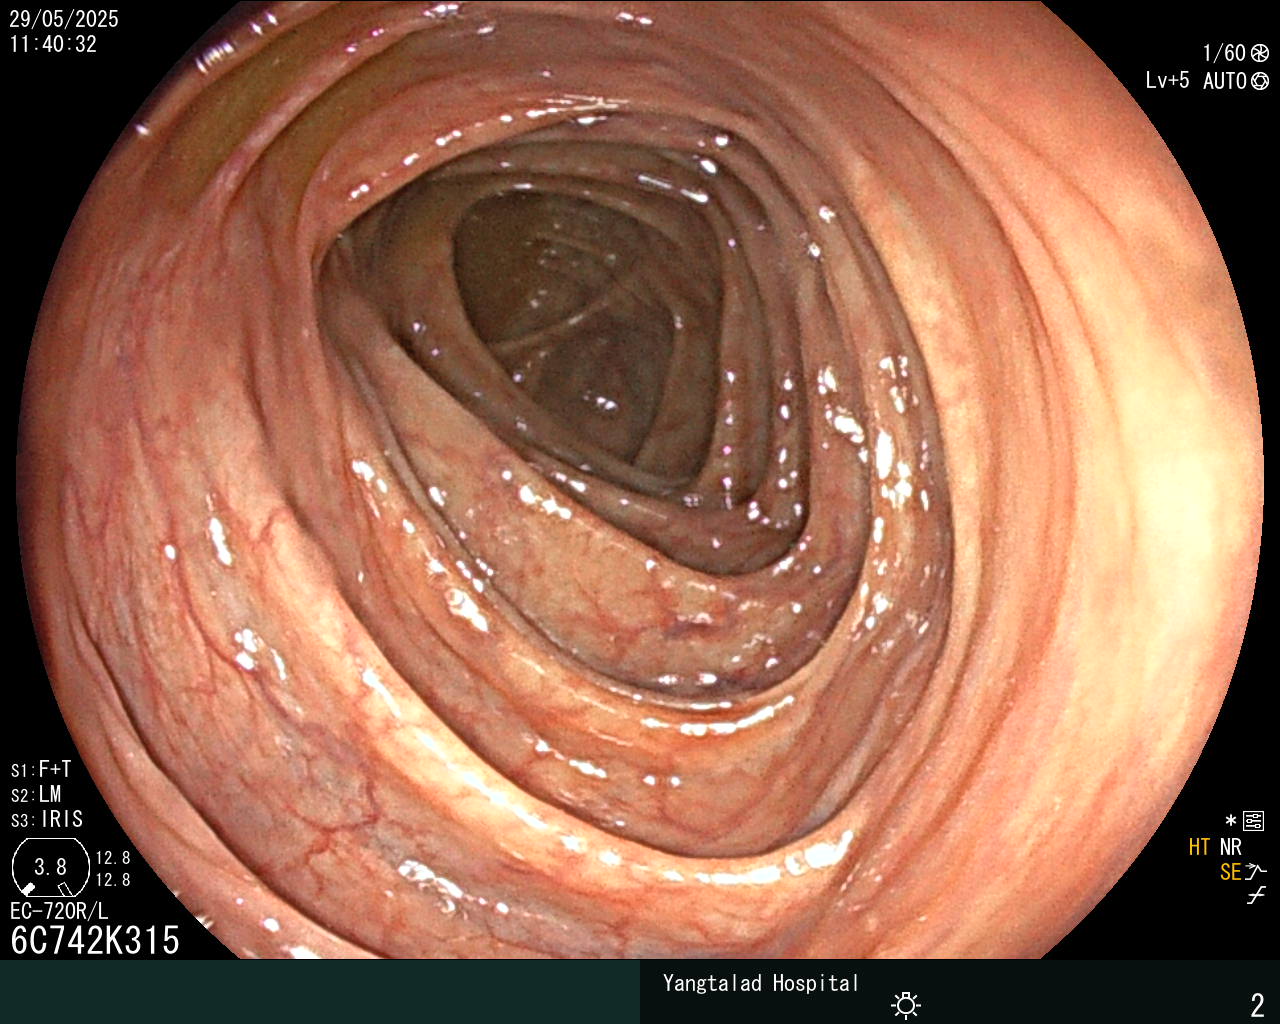
Task: Click the shutter speed icon beside 1/60
Action: click(x=1259, y=53)
